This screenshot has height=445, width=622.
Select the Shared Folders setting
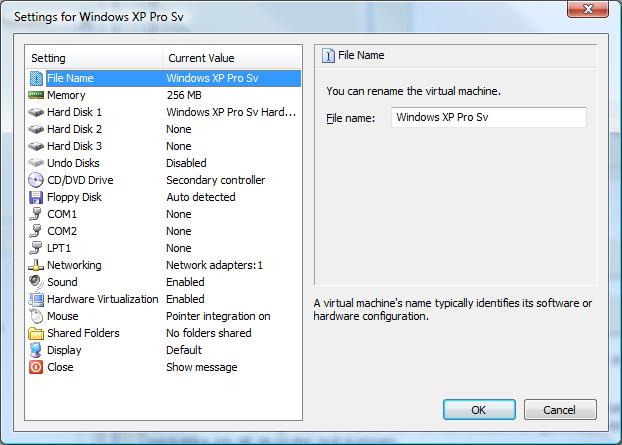[163, 333]
